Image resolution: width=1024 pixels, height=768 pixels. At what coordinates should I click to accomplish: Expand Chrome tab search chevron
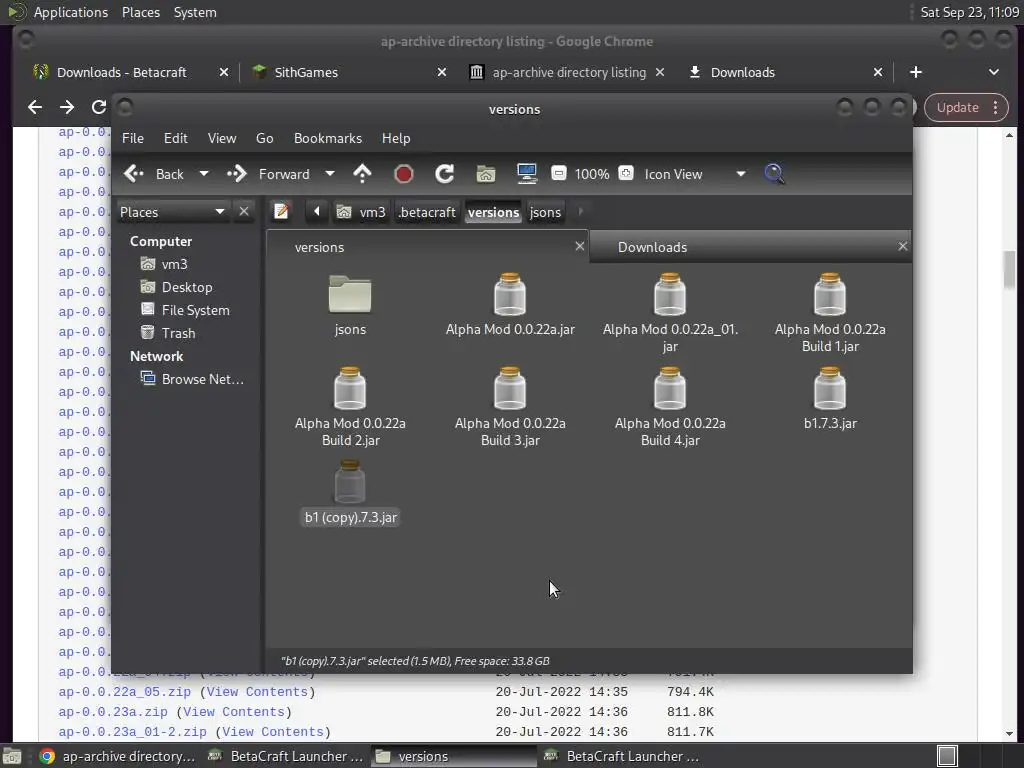coord(993,72)
